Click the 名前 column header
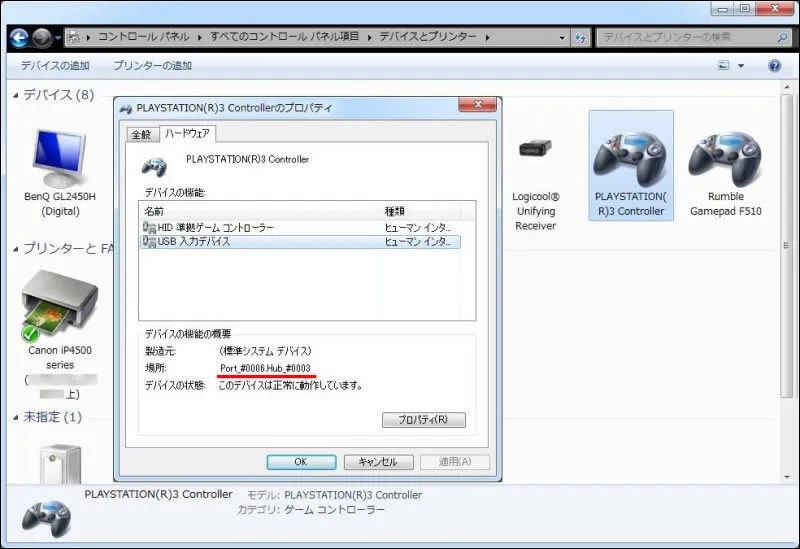Screen dimensions: 800x549 click(x=260, y=211)
